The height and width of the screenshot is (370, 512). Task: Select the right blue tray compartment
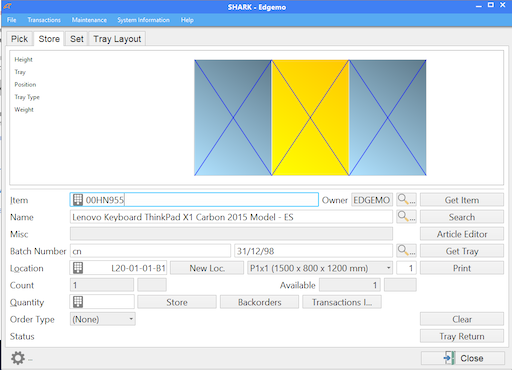[x=388, y=118]
